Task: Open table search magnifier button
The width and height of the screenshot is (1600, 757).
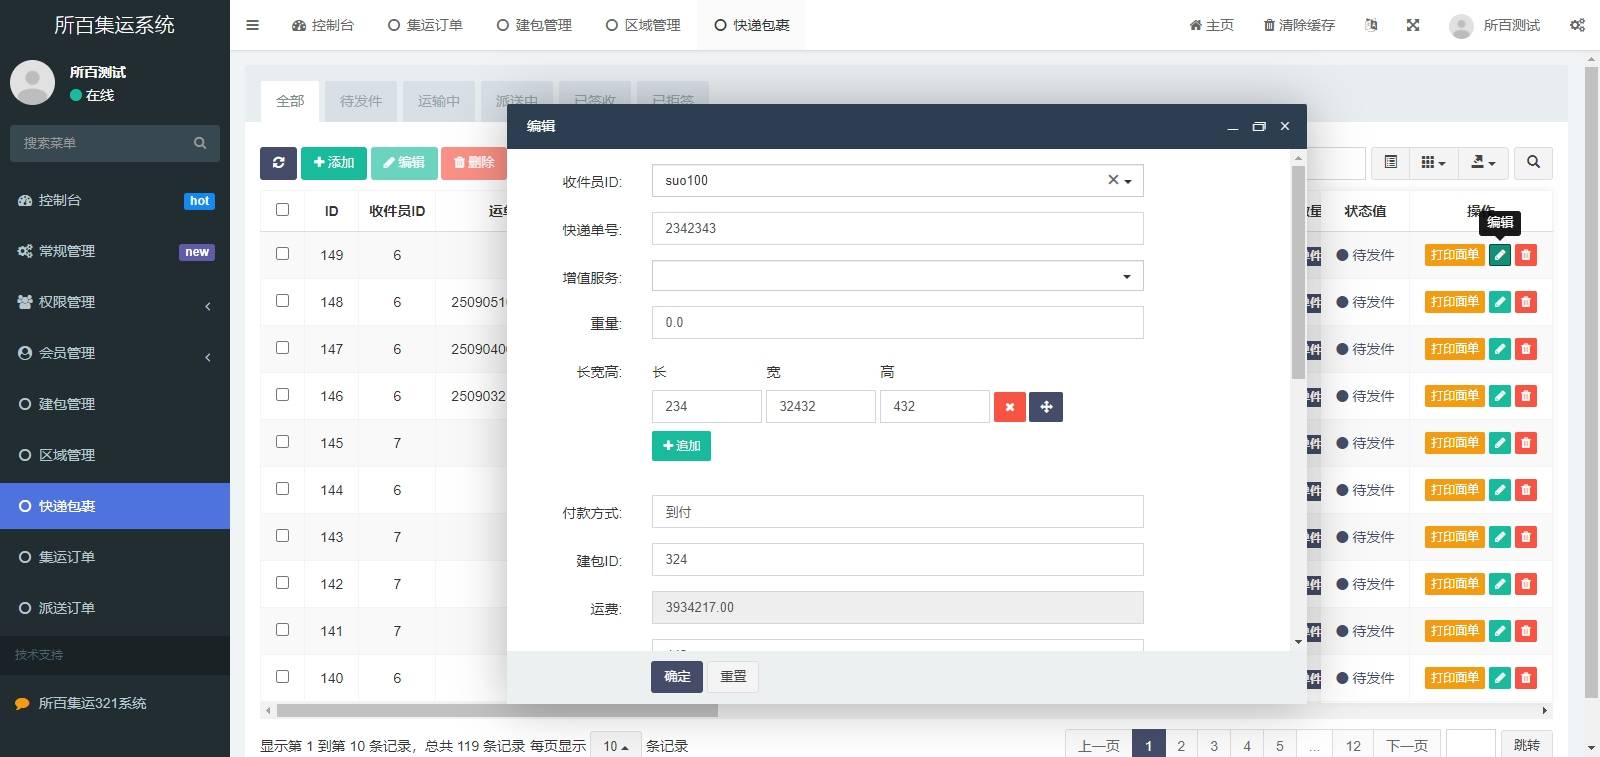Action: [x=1533, y=163]
